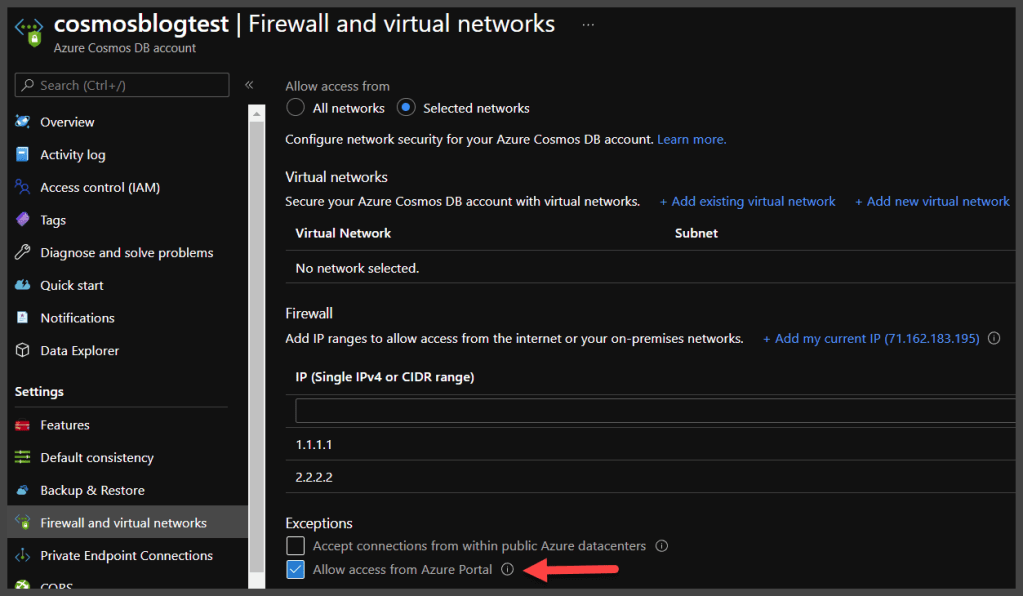Click the Backup & Restore cloud icon
This screenshot has height=596, width=1023.
(x=22, y=490)
